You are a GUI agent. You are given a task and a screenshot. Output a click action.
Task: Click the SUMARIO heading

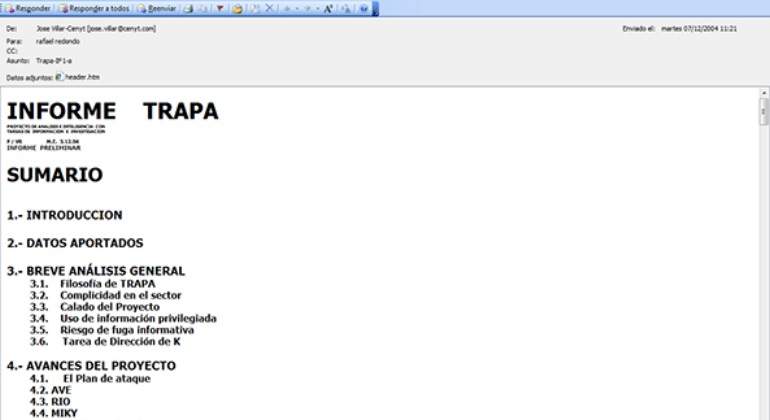coord(55,175)
